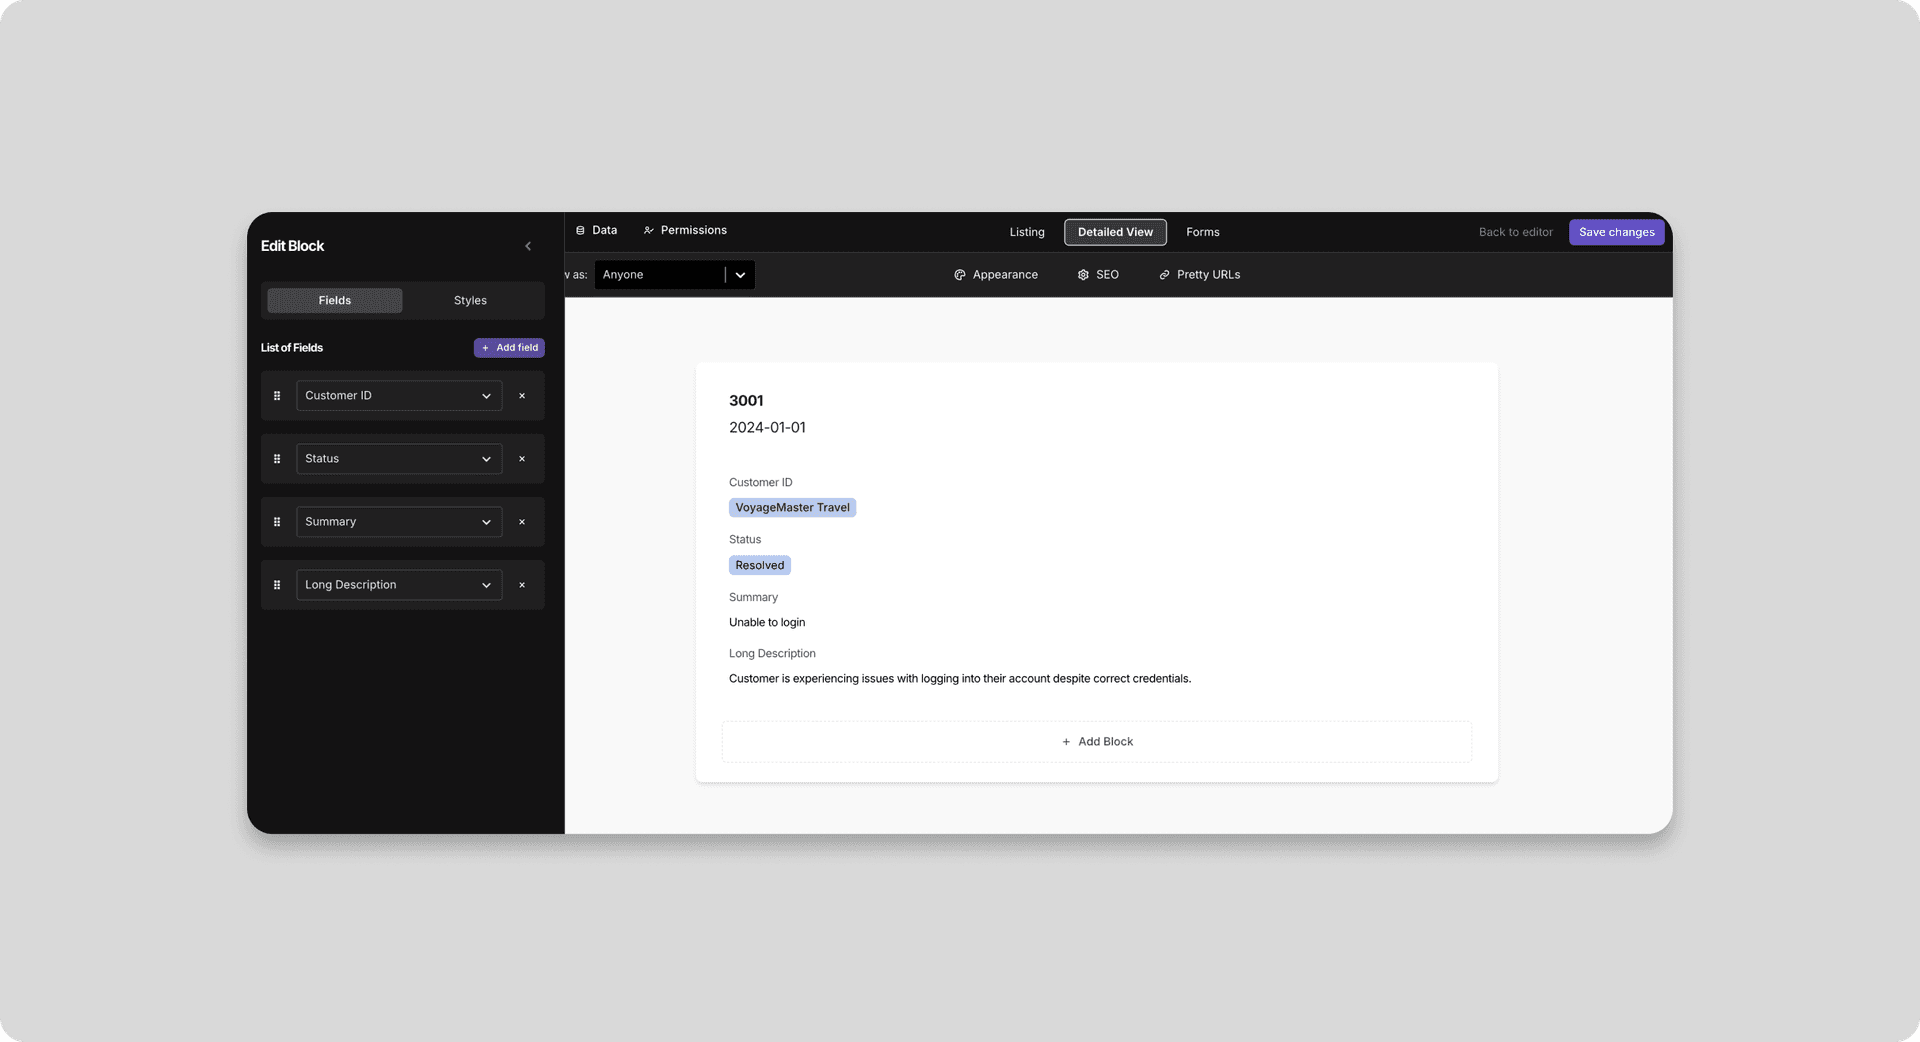Click the Status field drag handle
Viewport: 1920px width, 1042px height.
pos(277,459)
